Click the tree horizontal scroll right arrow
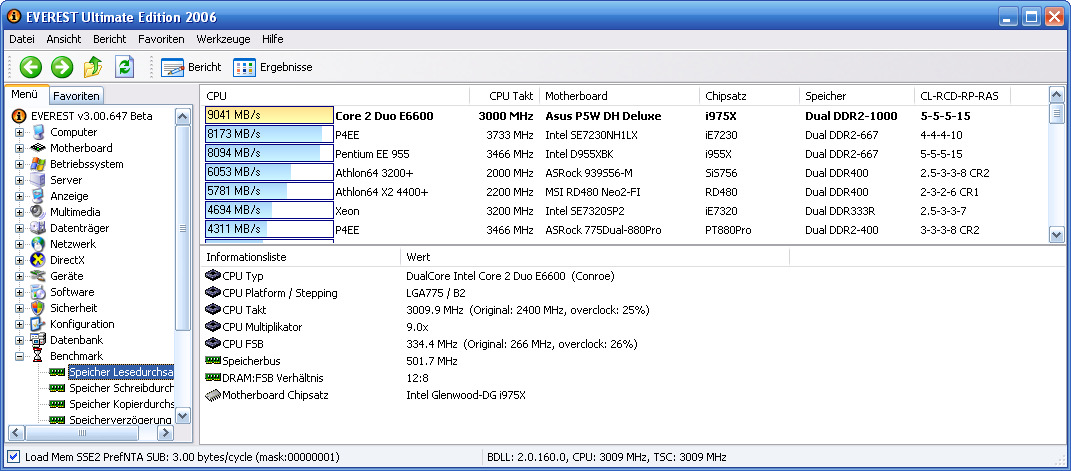 pyautogui.click(x=166, y=433)
